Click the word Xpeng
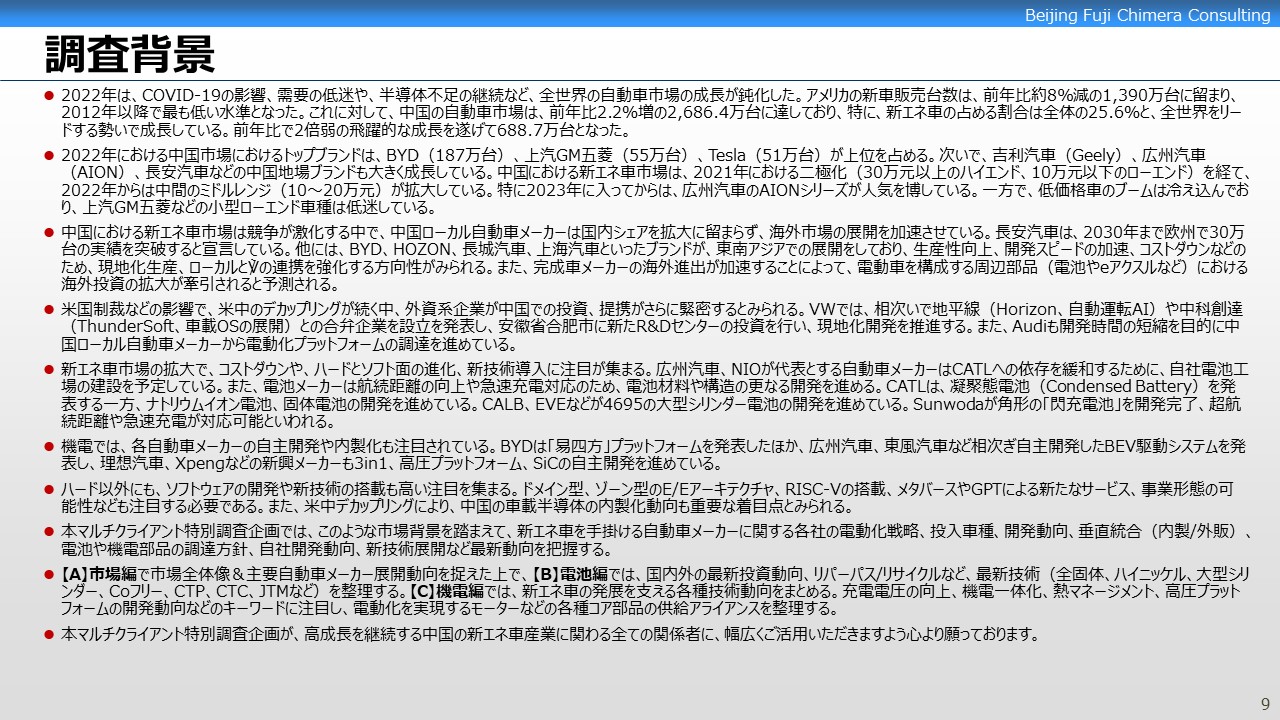 [198, 464]
